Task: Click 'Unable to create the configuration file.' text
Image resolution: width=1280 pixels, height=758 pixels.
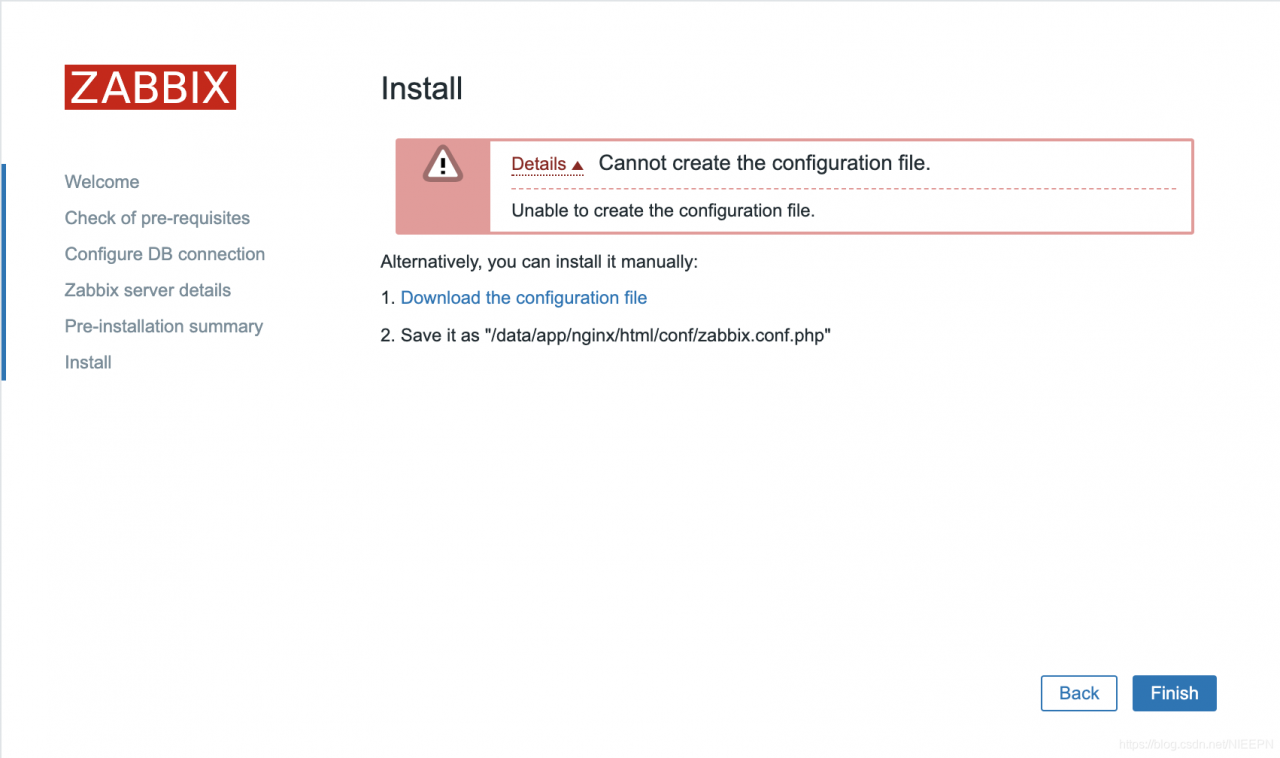Action: (x=663, y=211)
